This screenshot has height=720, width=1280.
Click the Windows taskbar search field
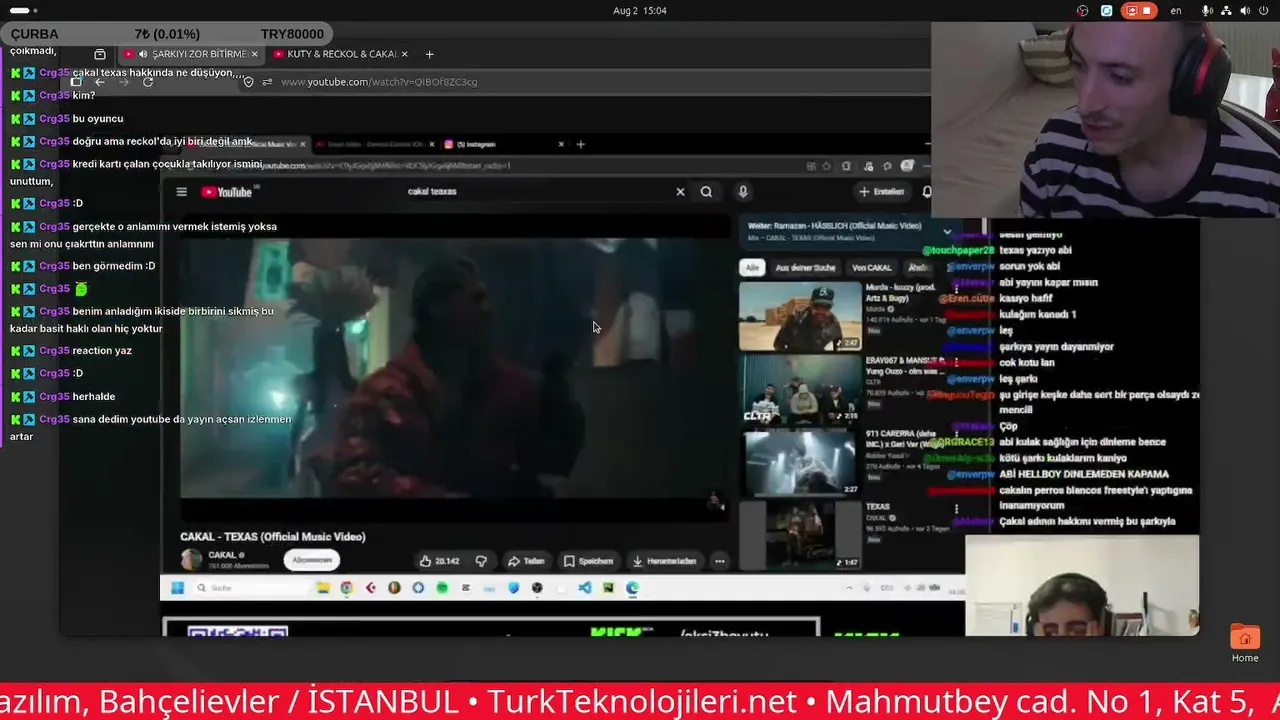250,588
